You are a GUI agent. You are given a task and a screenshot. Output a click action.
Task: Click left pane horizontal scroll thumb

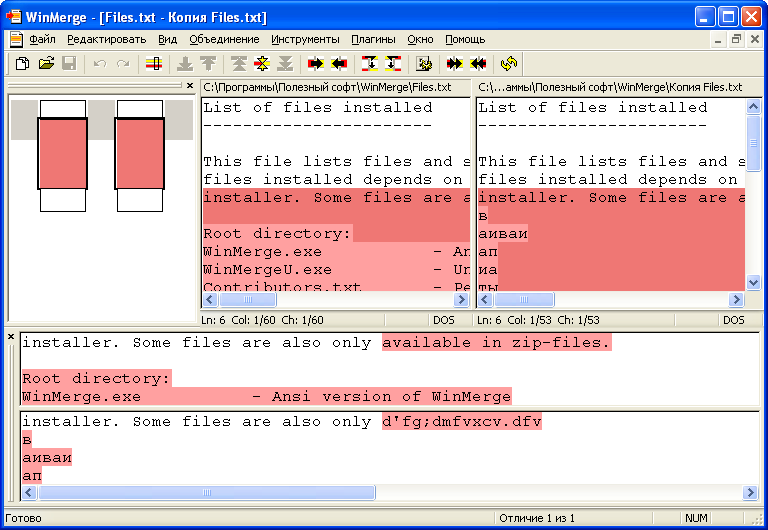coord(248,299)
